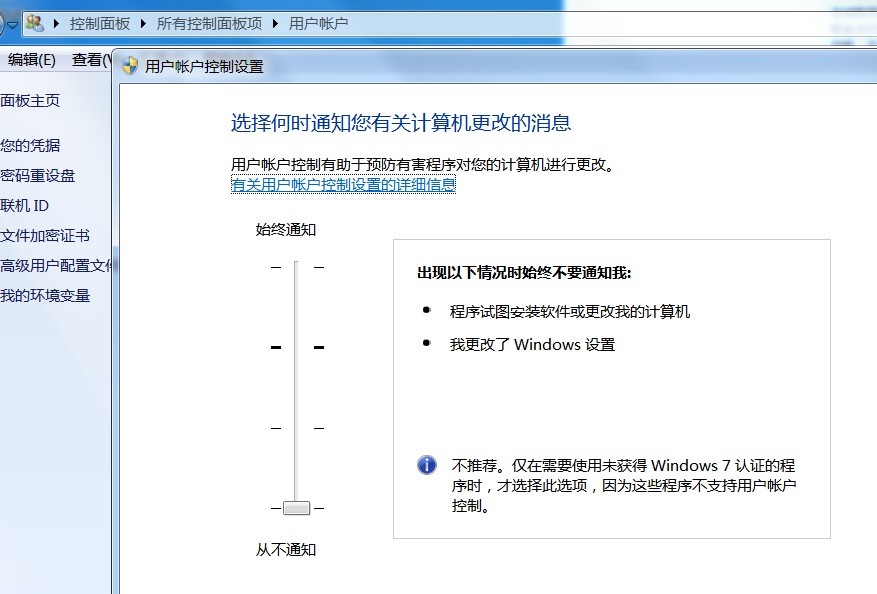Open 联机 ID sidebar link
Image resolution: width=877 pixels, height=594 pixels.
coord(25,206)
